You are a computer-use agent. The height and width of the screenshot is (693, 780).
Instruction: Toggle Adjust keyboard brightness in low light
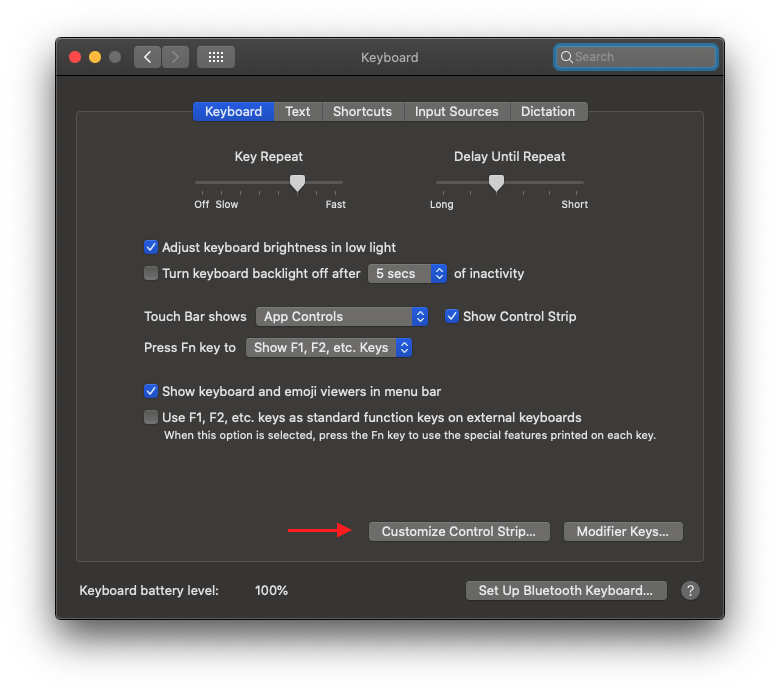tap(151, 247)
